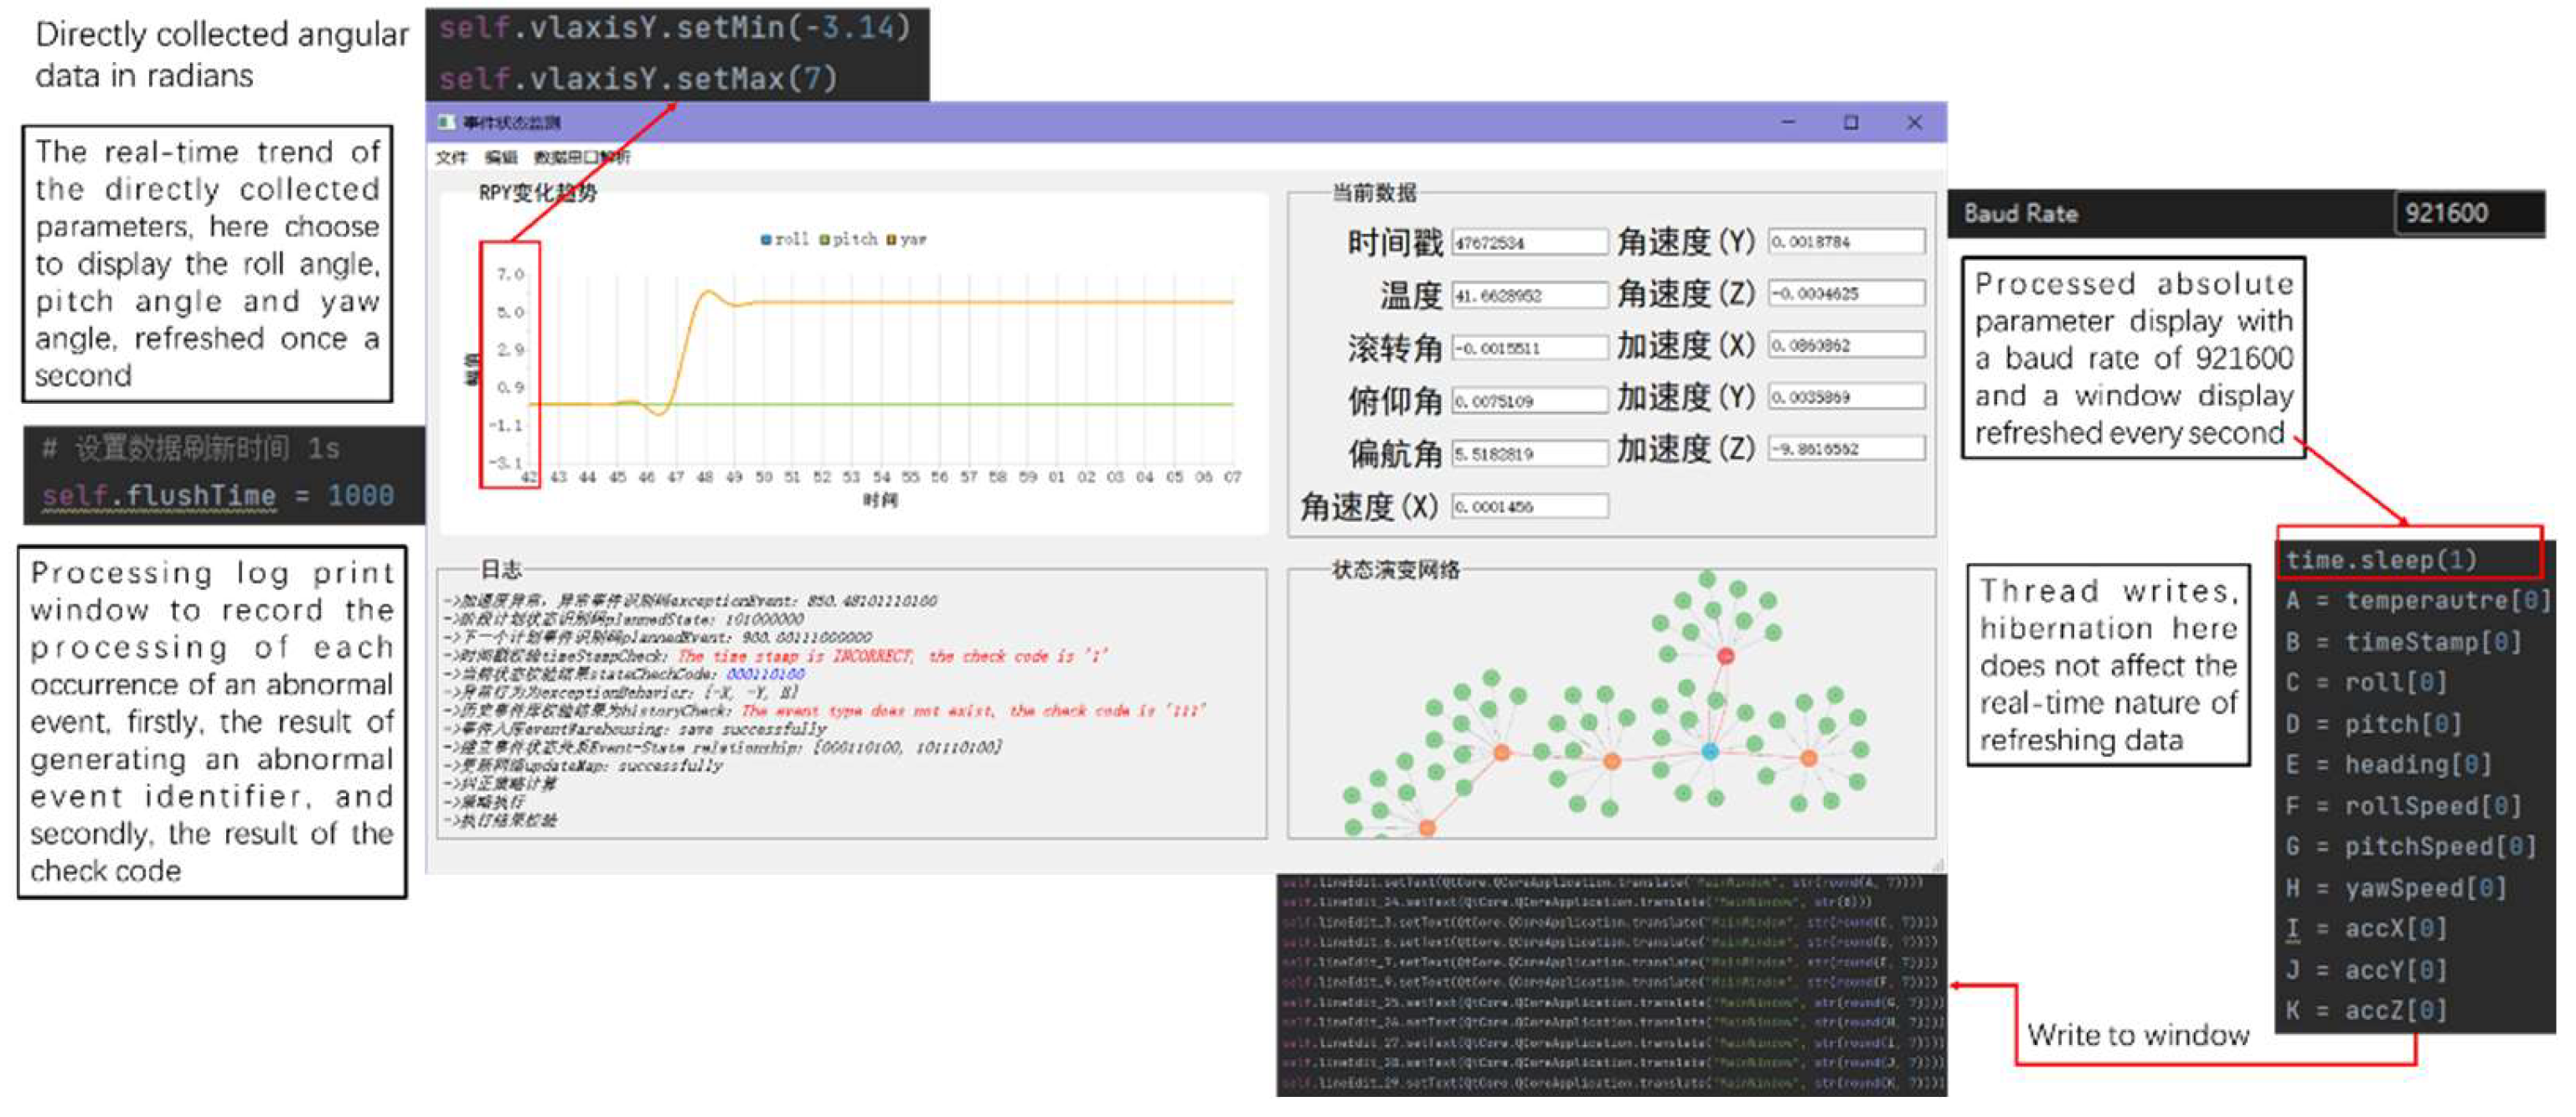Image resolution: width=2576 pixels, height=1117 pixels.
Task: Click the red node in state network
Action: click(1726, 656)
